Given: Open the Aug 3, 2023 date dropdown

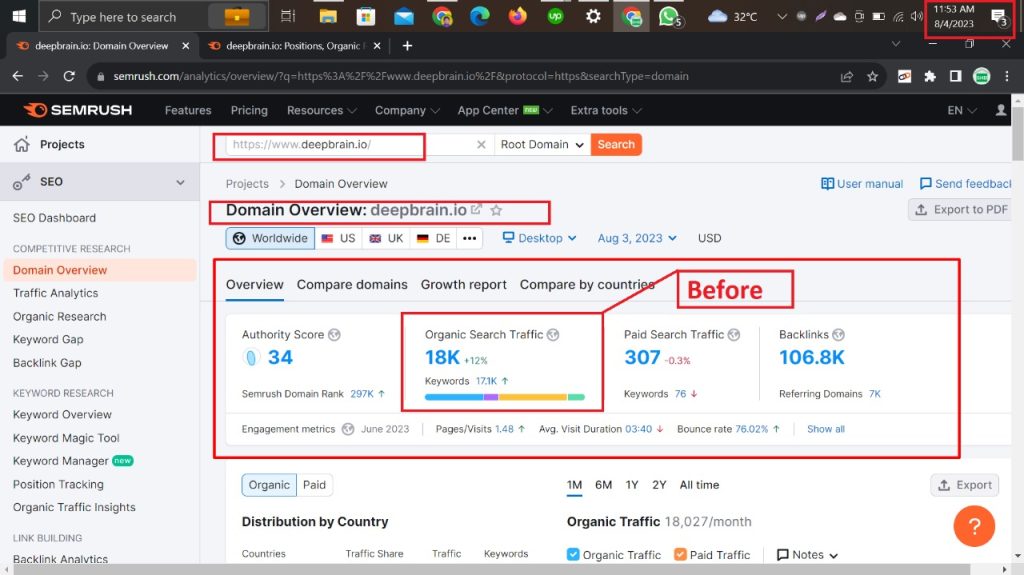Looking at the screenshot, I should (x=637, y=238).
